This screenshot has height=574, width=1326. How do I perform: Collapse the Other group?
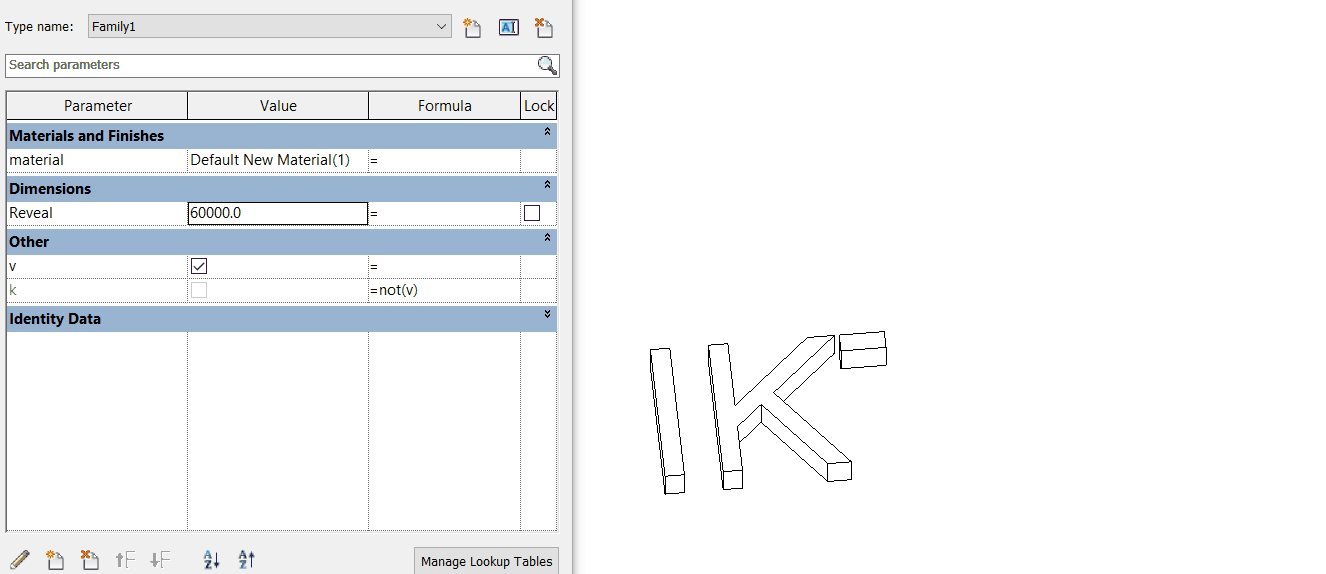[547, 238]
